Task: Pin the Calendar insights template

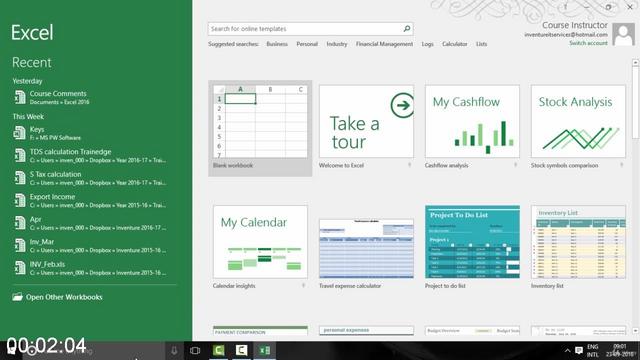Action: point(303,286)
